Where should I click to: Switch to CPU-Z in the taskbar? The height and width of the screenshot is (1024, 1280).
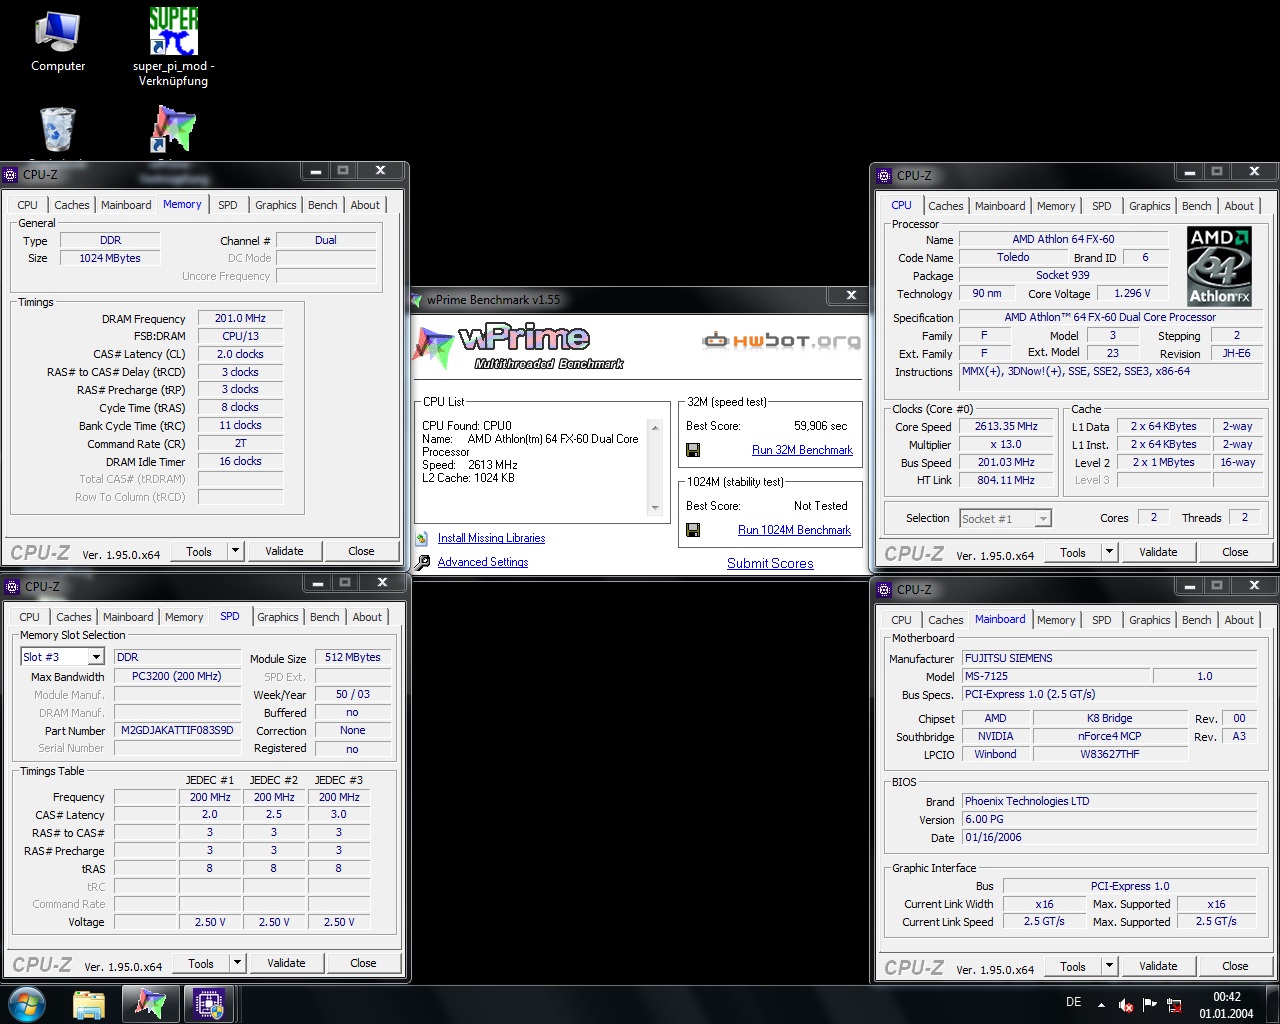click(x=209, y=1004)
